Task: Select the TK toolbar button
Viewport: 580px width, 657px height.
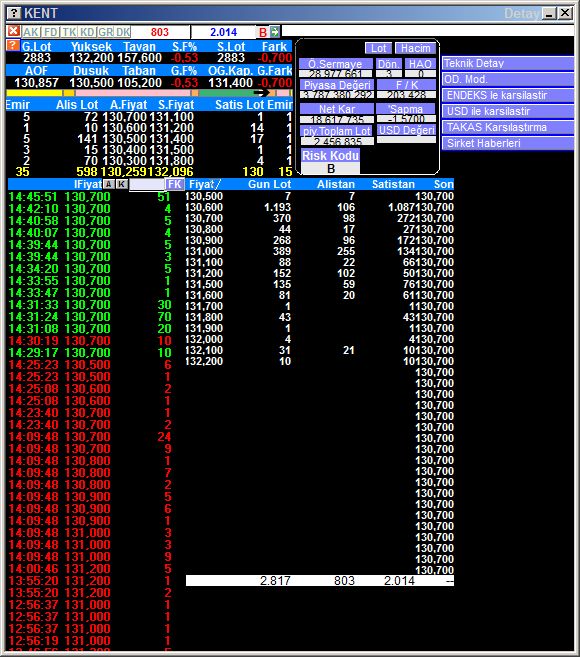Action: [x=69, y=32]
